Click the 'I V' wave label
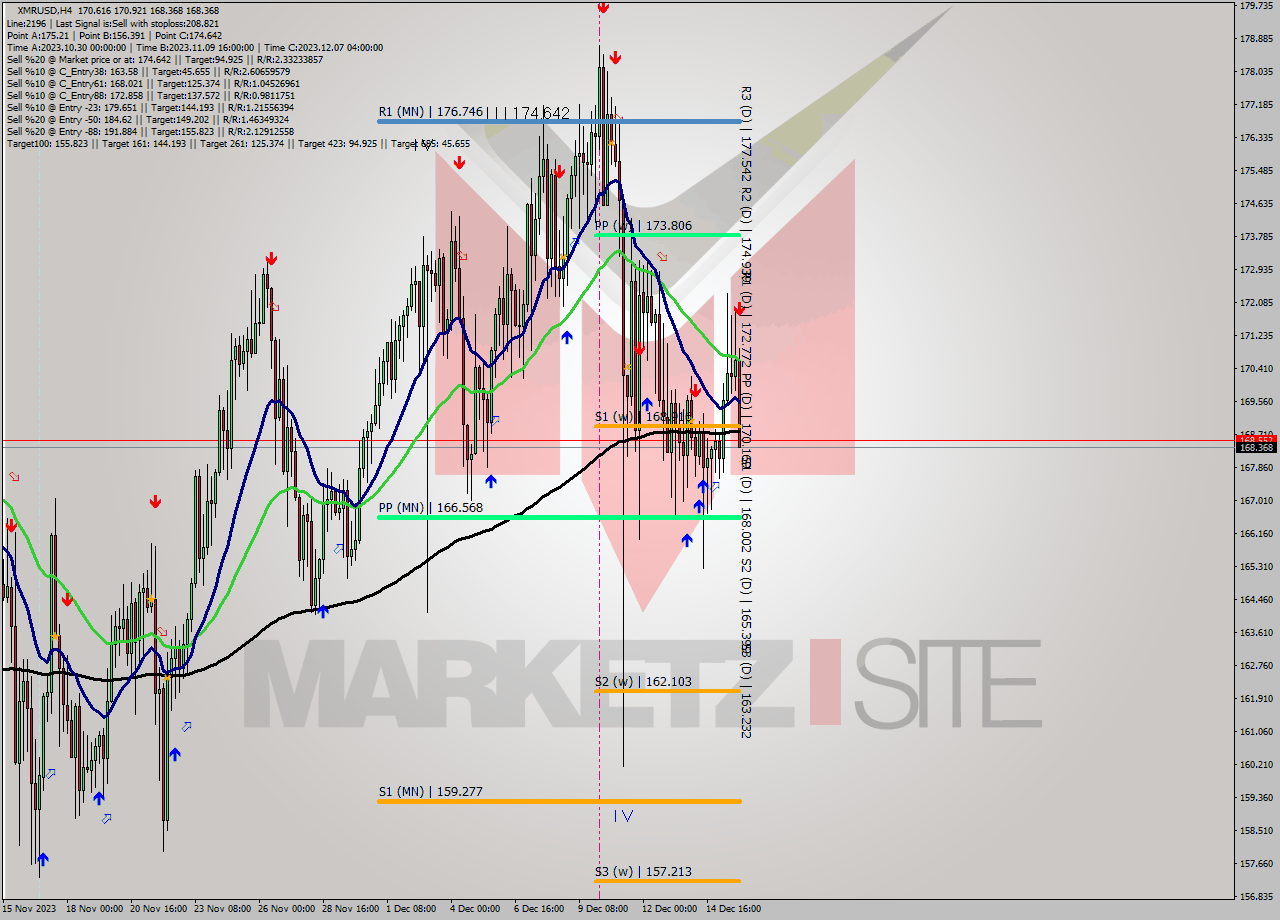 coord(623,816)
